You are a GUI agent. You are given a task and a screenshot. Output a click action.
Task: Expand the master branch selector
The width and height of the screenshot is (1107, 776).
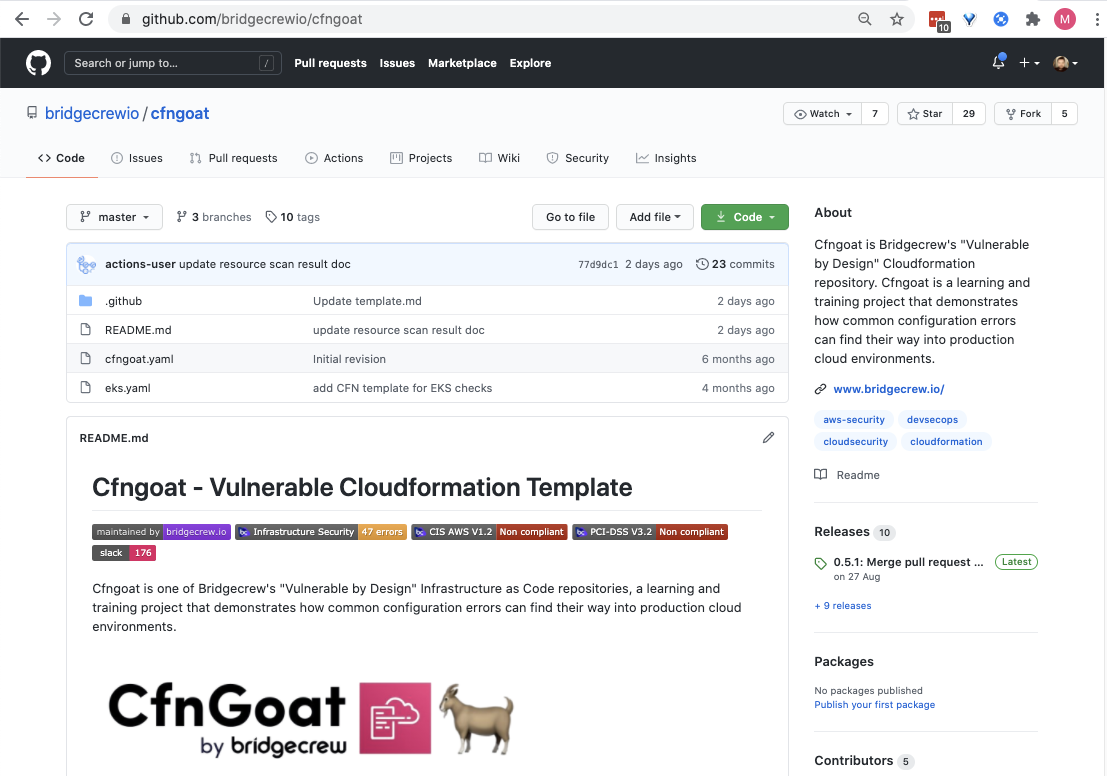(x=114, y=217)
